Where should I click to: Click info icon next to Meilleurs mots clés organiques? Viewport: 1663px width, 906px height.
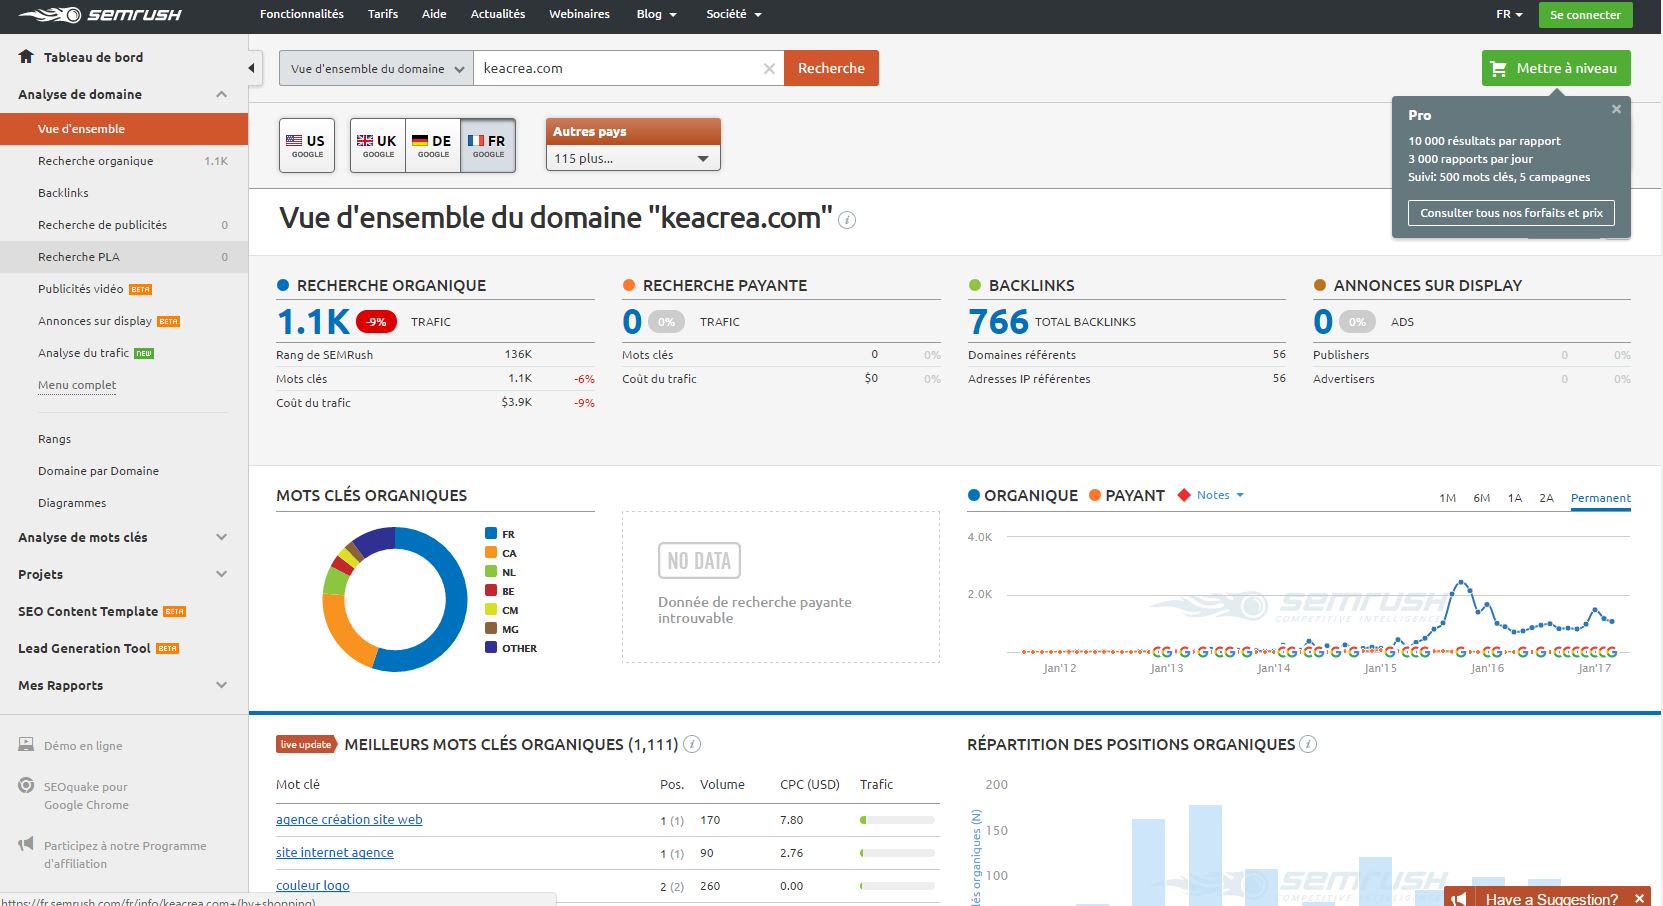coord(692,744)
